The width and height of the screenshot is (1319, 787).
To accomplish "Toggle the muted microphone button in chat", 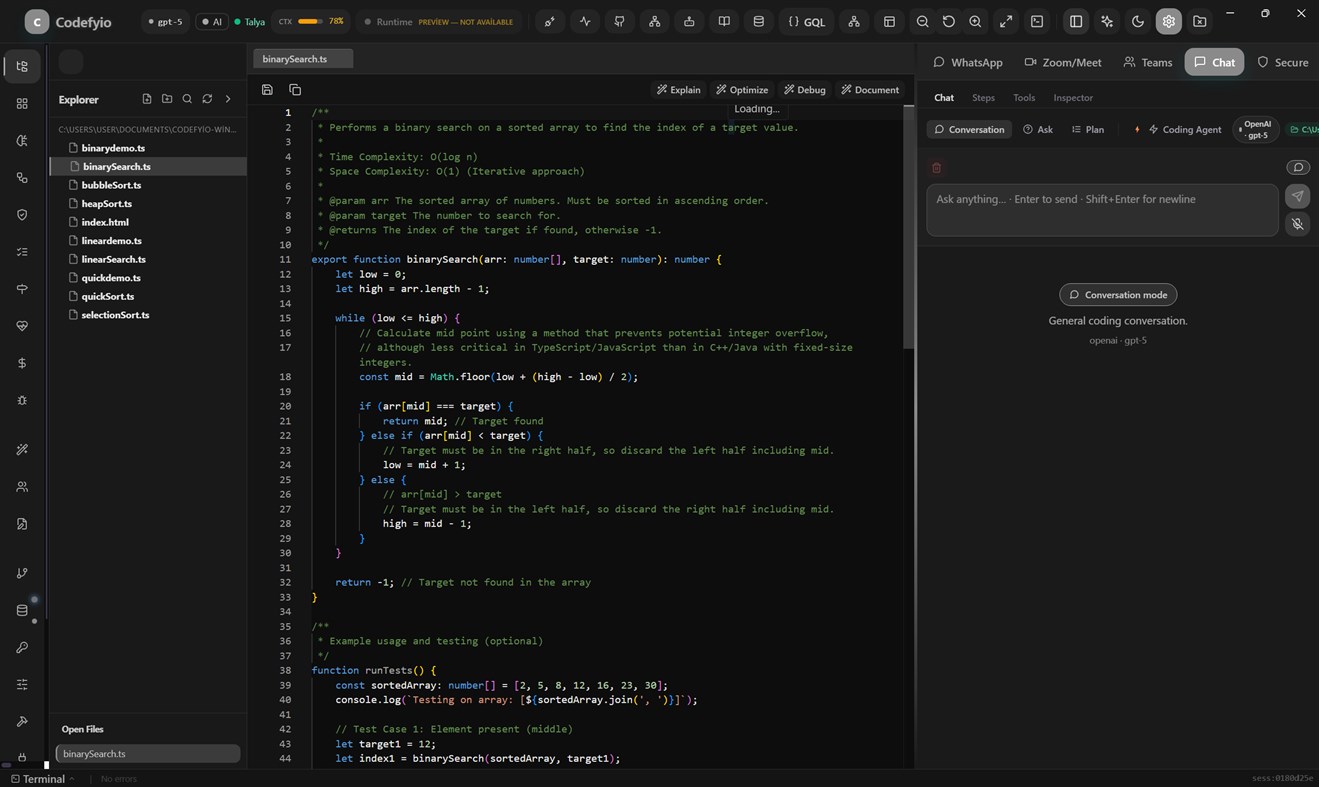I will click(x=1297, y=224).
